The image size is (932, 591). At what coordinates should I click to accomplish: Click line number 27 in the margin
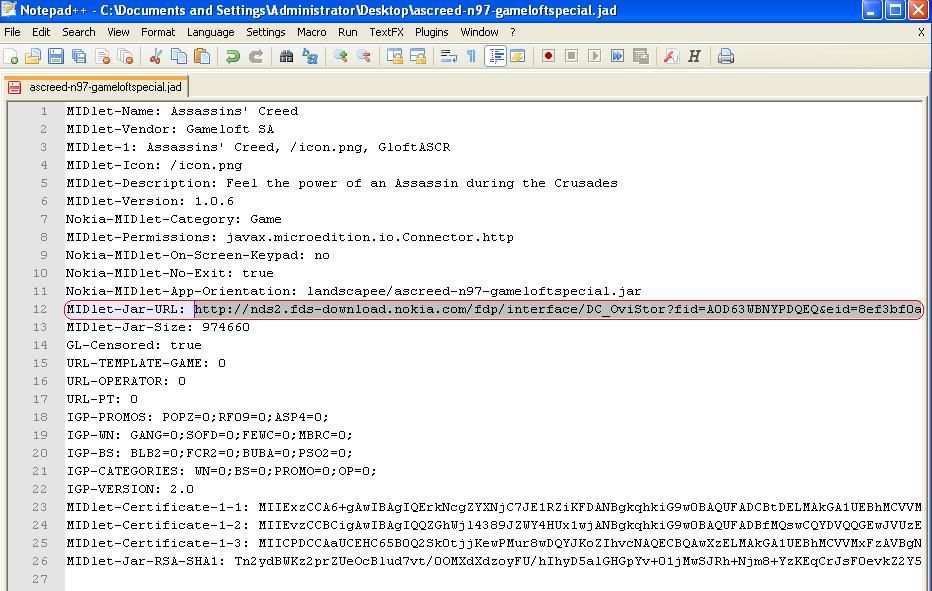[40, 579]
